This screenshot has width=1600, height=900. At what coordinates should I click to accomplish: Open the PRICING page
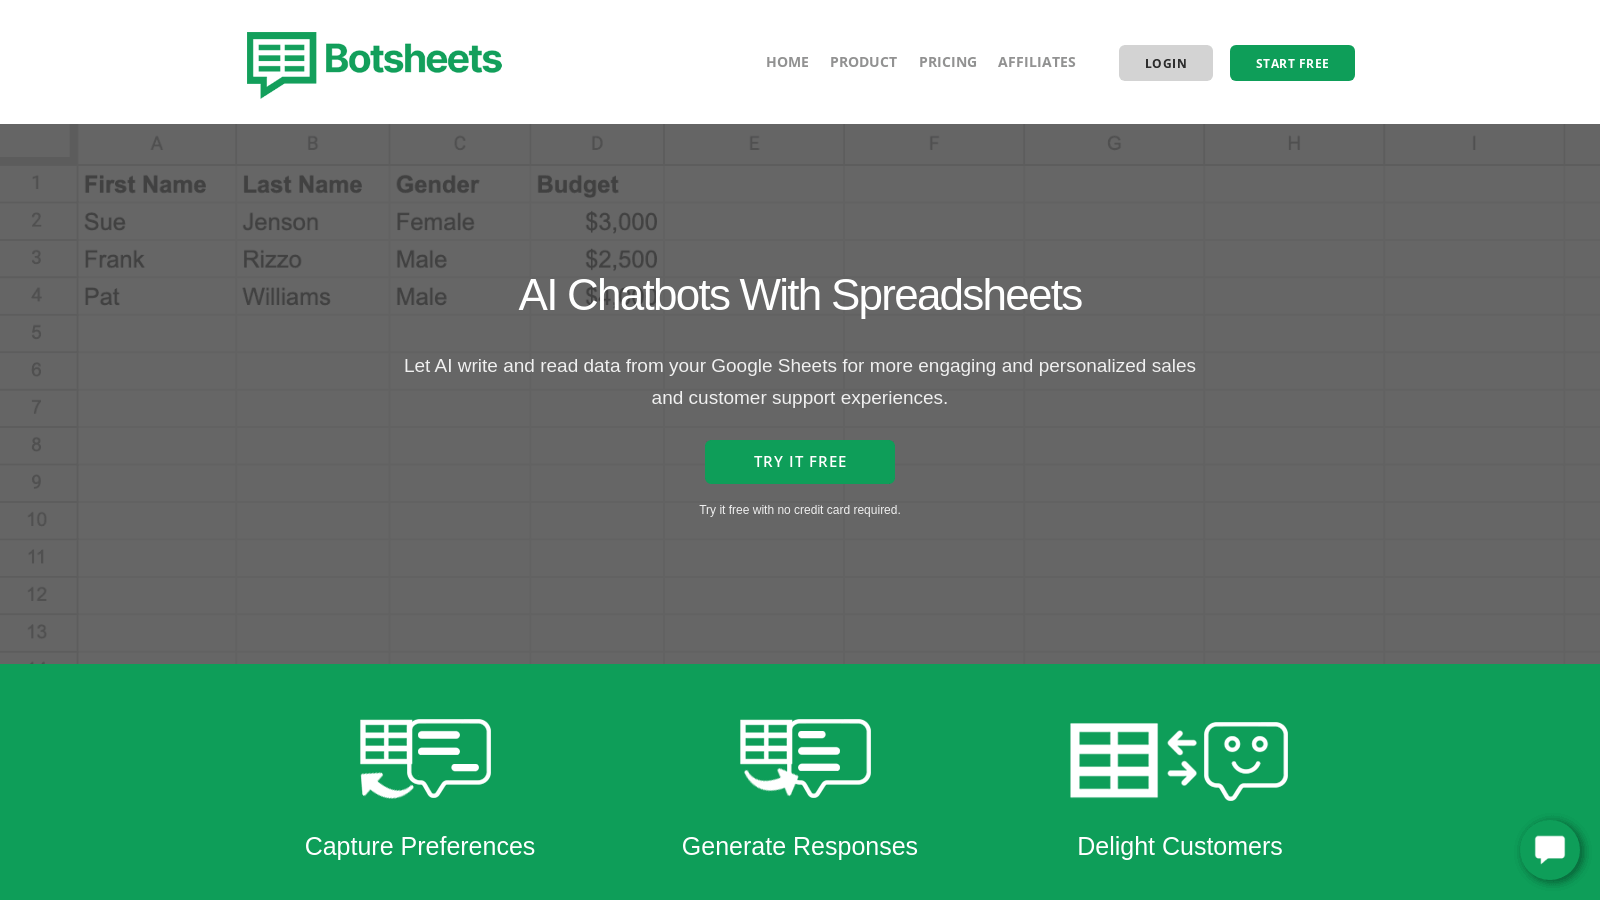(x=947, y=62)
